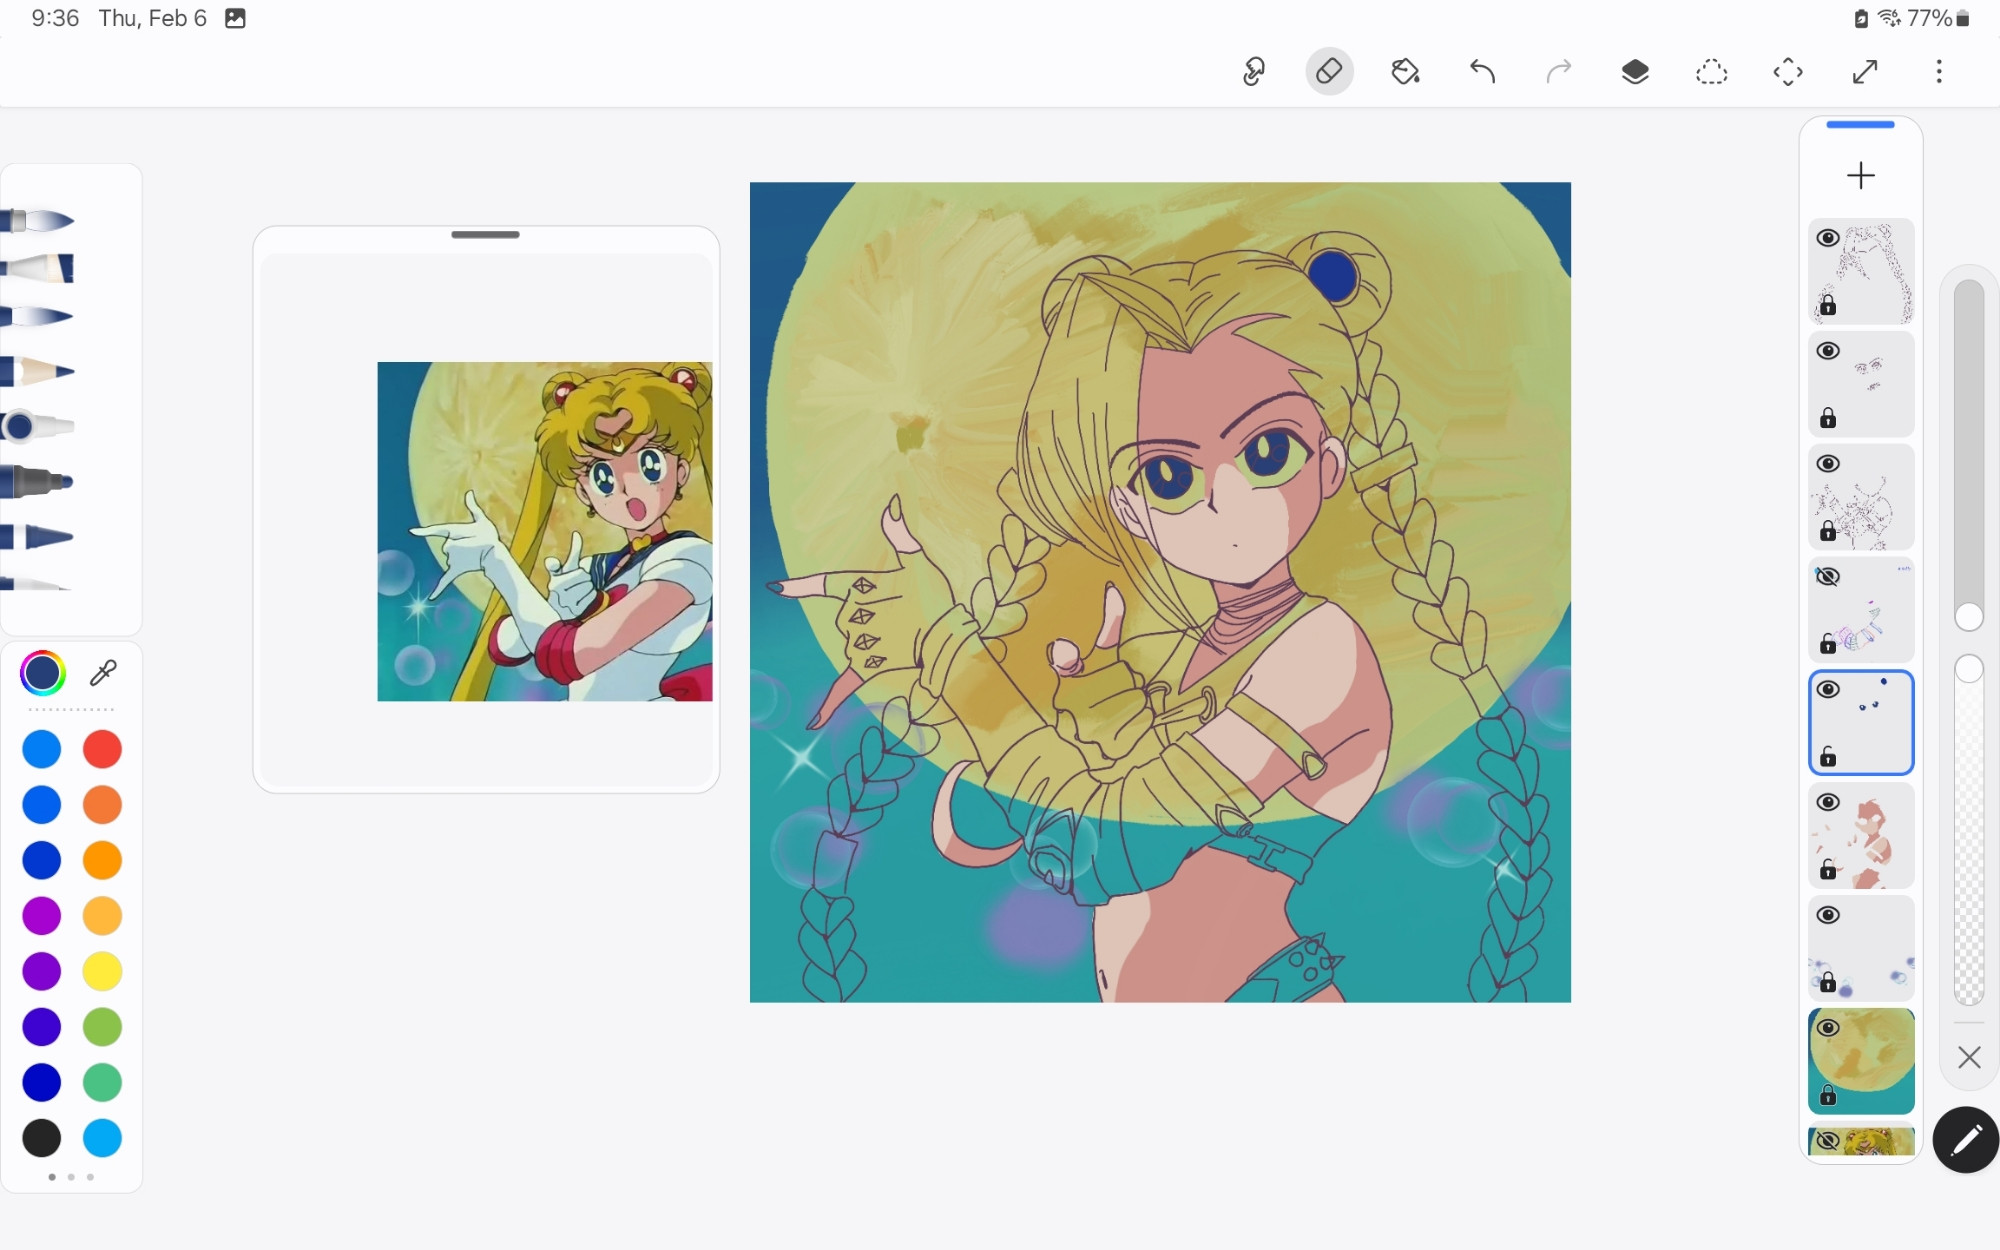Toggle lock on the bubbles layer

pyautogui.click(x=1828, y=983)
